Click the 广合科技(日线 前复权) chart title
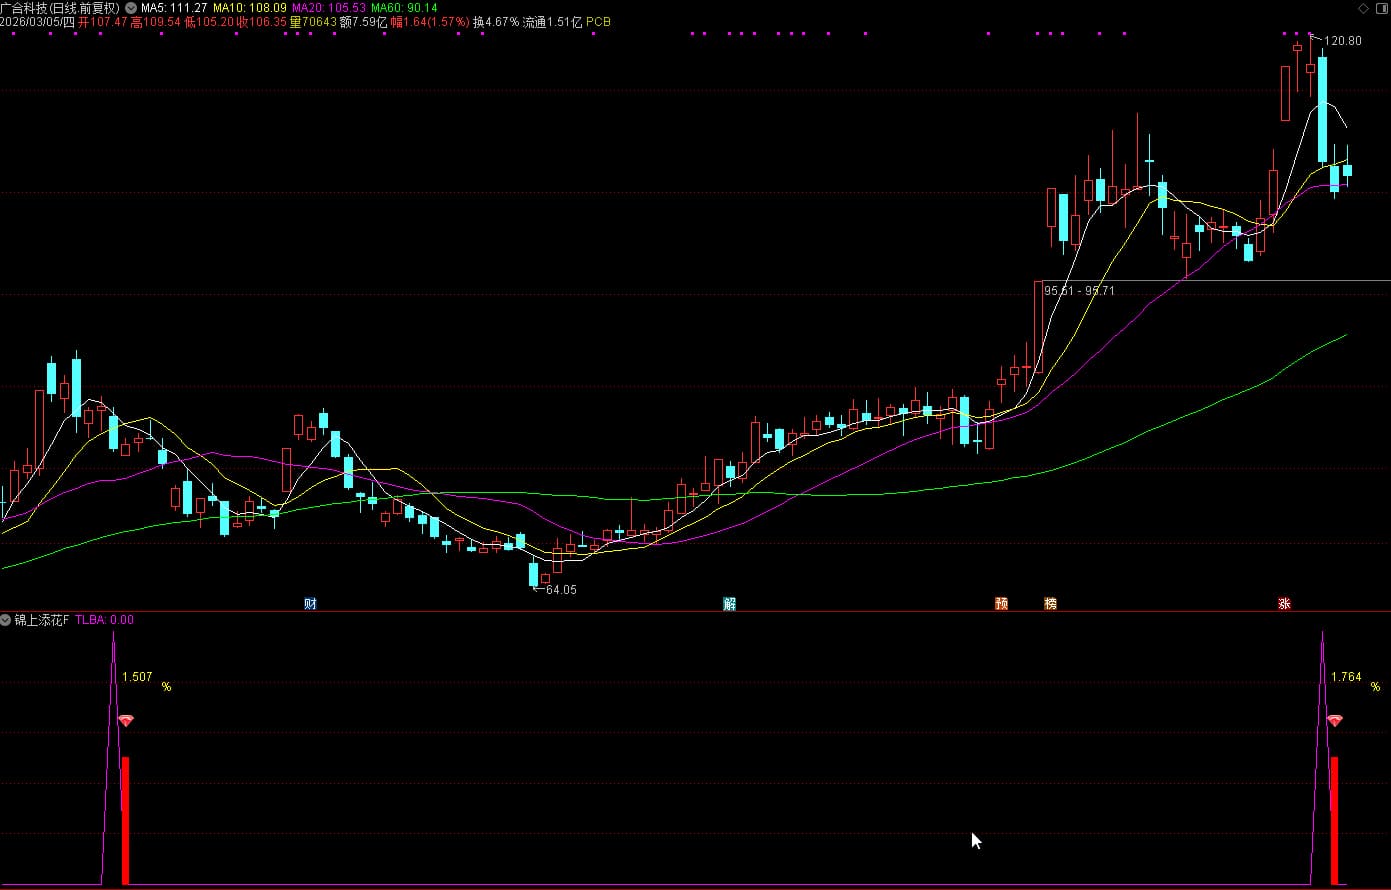 (60, 7)
